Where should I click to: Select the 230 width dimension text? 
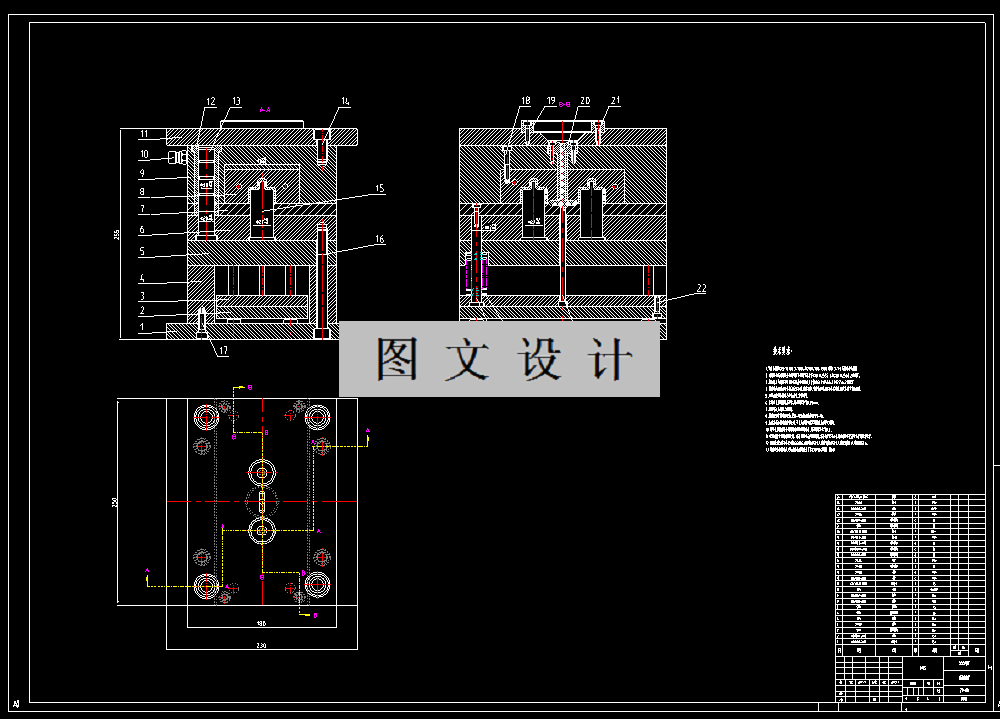point(261,646)
